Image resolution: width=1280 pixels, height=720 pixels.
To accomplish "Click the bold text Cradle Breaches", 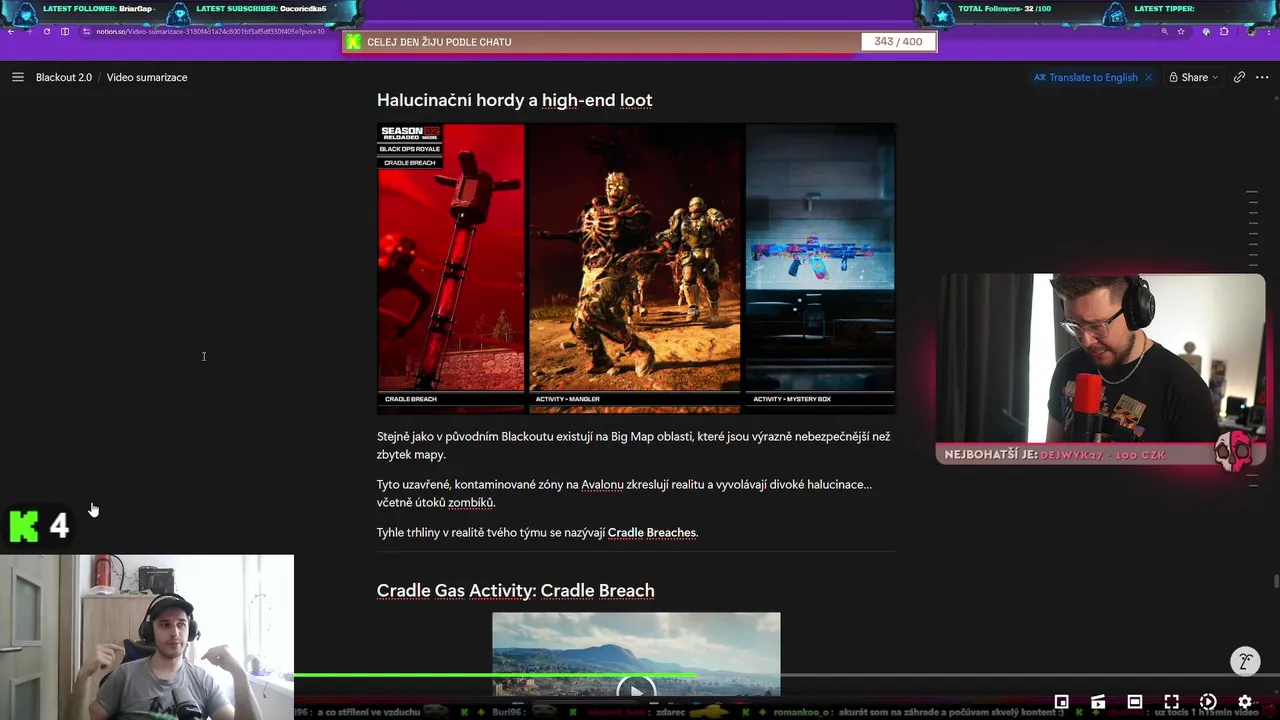I will pyautogui.click(x=651, y=532).
